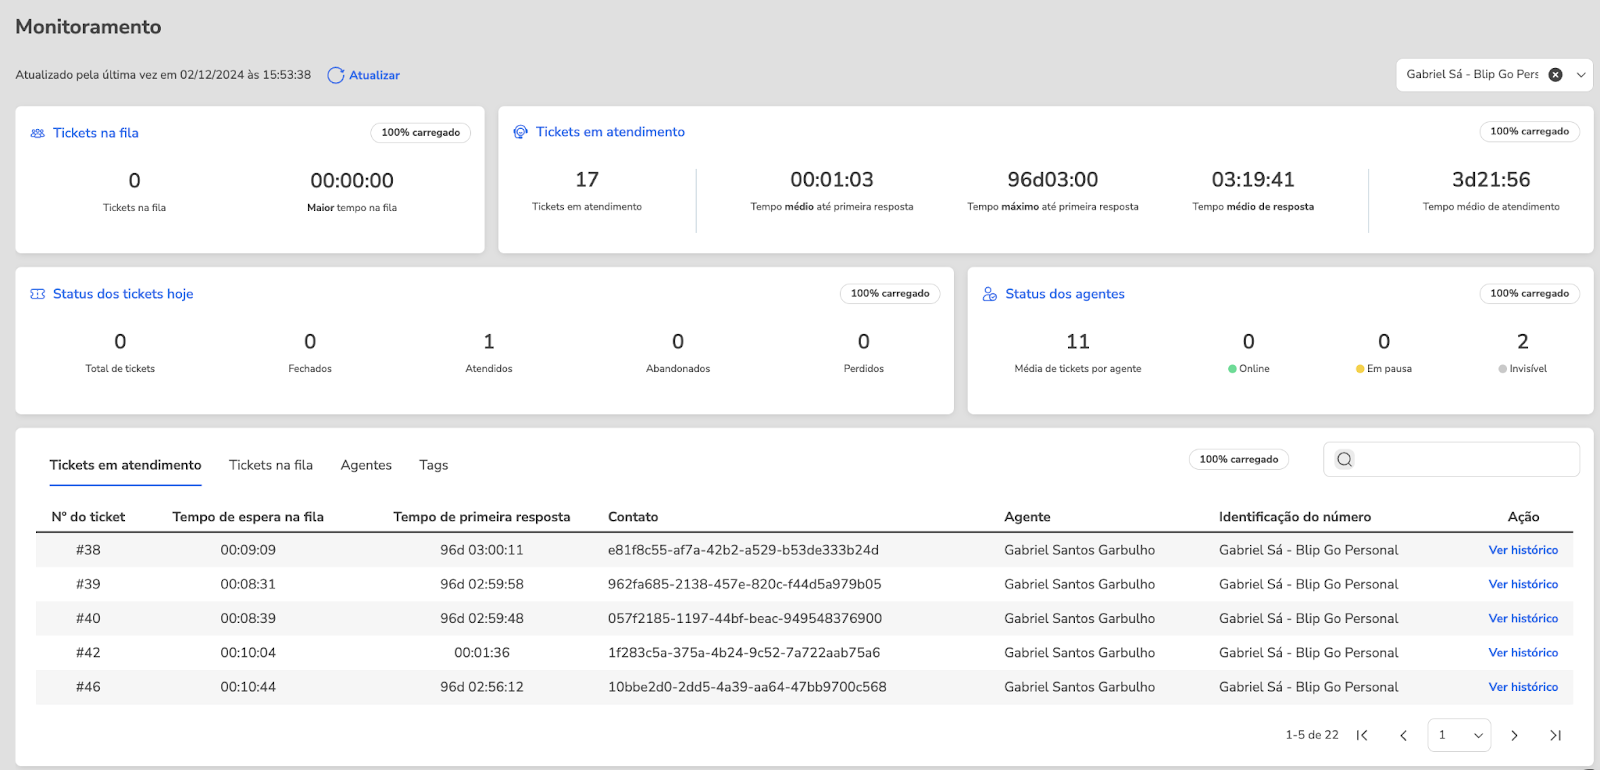Click the Status dos tickets hoje icon

point(38,294)
